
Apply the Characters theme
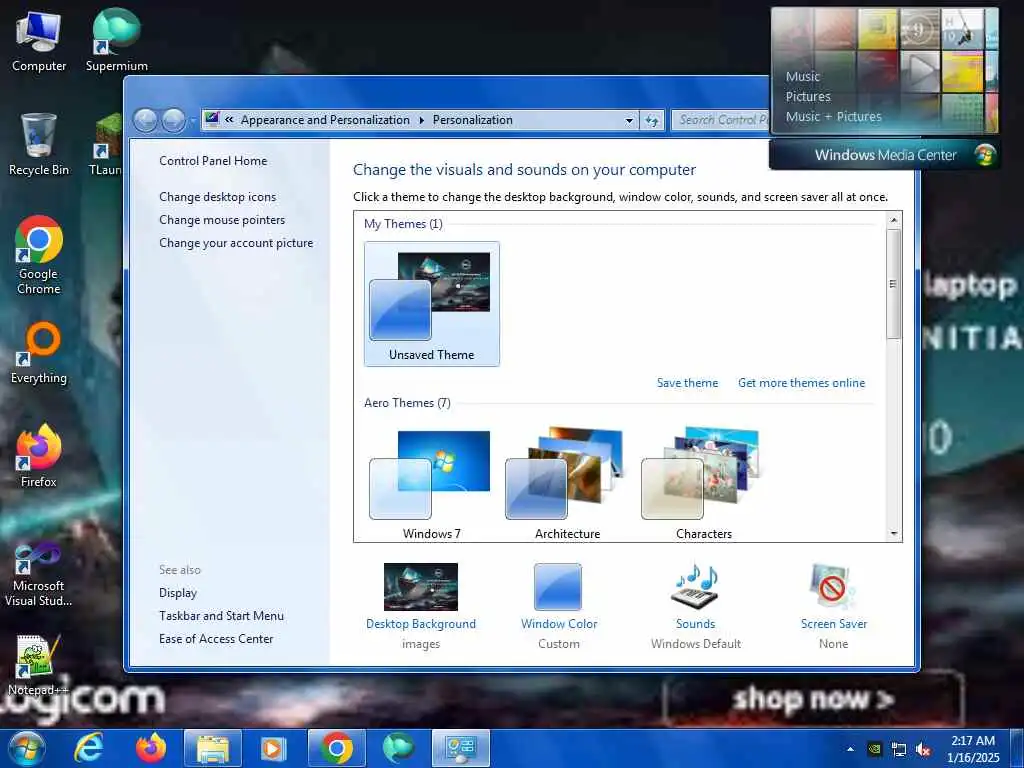pyautogui.click(x=703, y=483)
